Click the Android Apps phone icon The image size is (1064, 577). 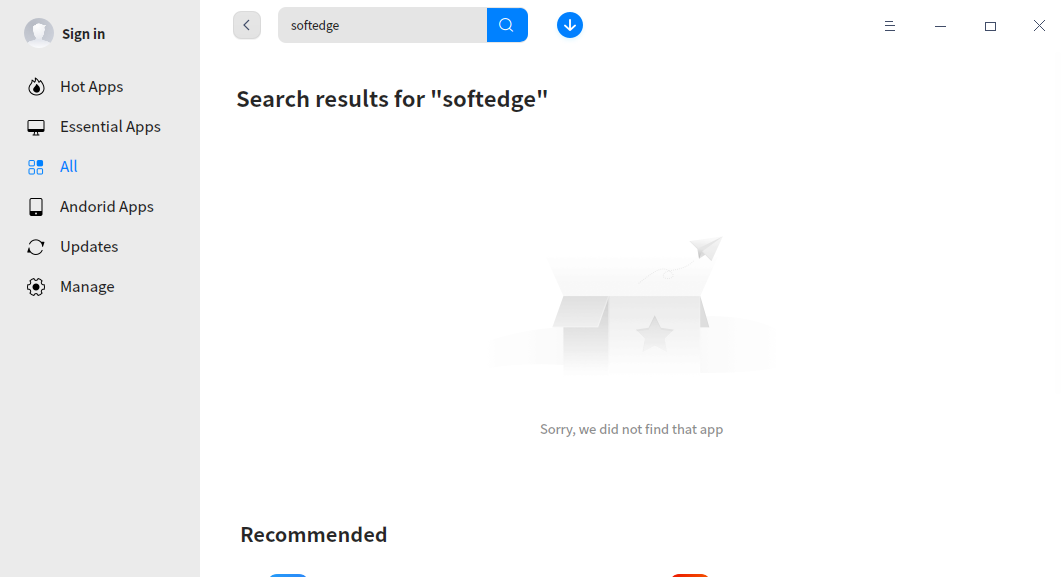pyautogui.click(x=36, y=206)
